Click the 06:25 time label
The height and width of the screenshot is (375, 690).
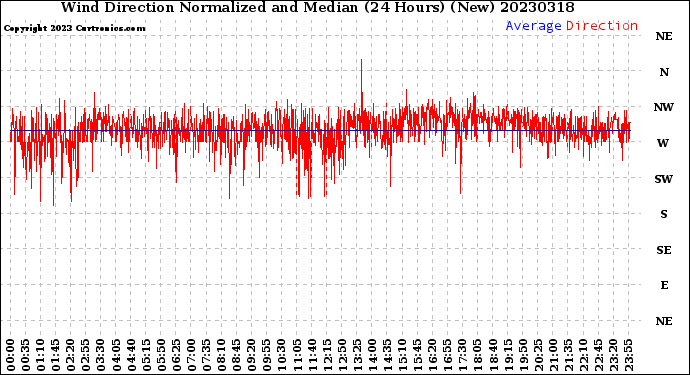point(176,355)
